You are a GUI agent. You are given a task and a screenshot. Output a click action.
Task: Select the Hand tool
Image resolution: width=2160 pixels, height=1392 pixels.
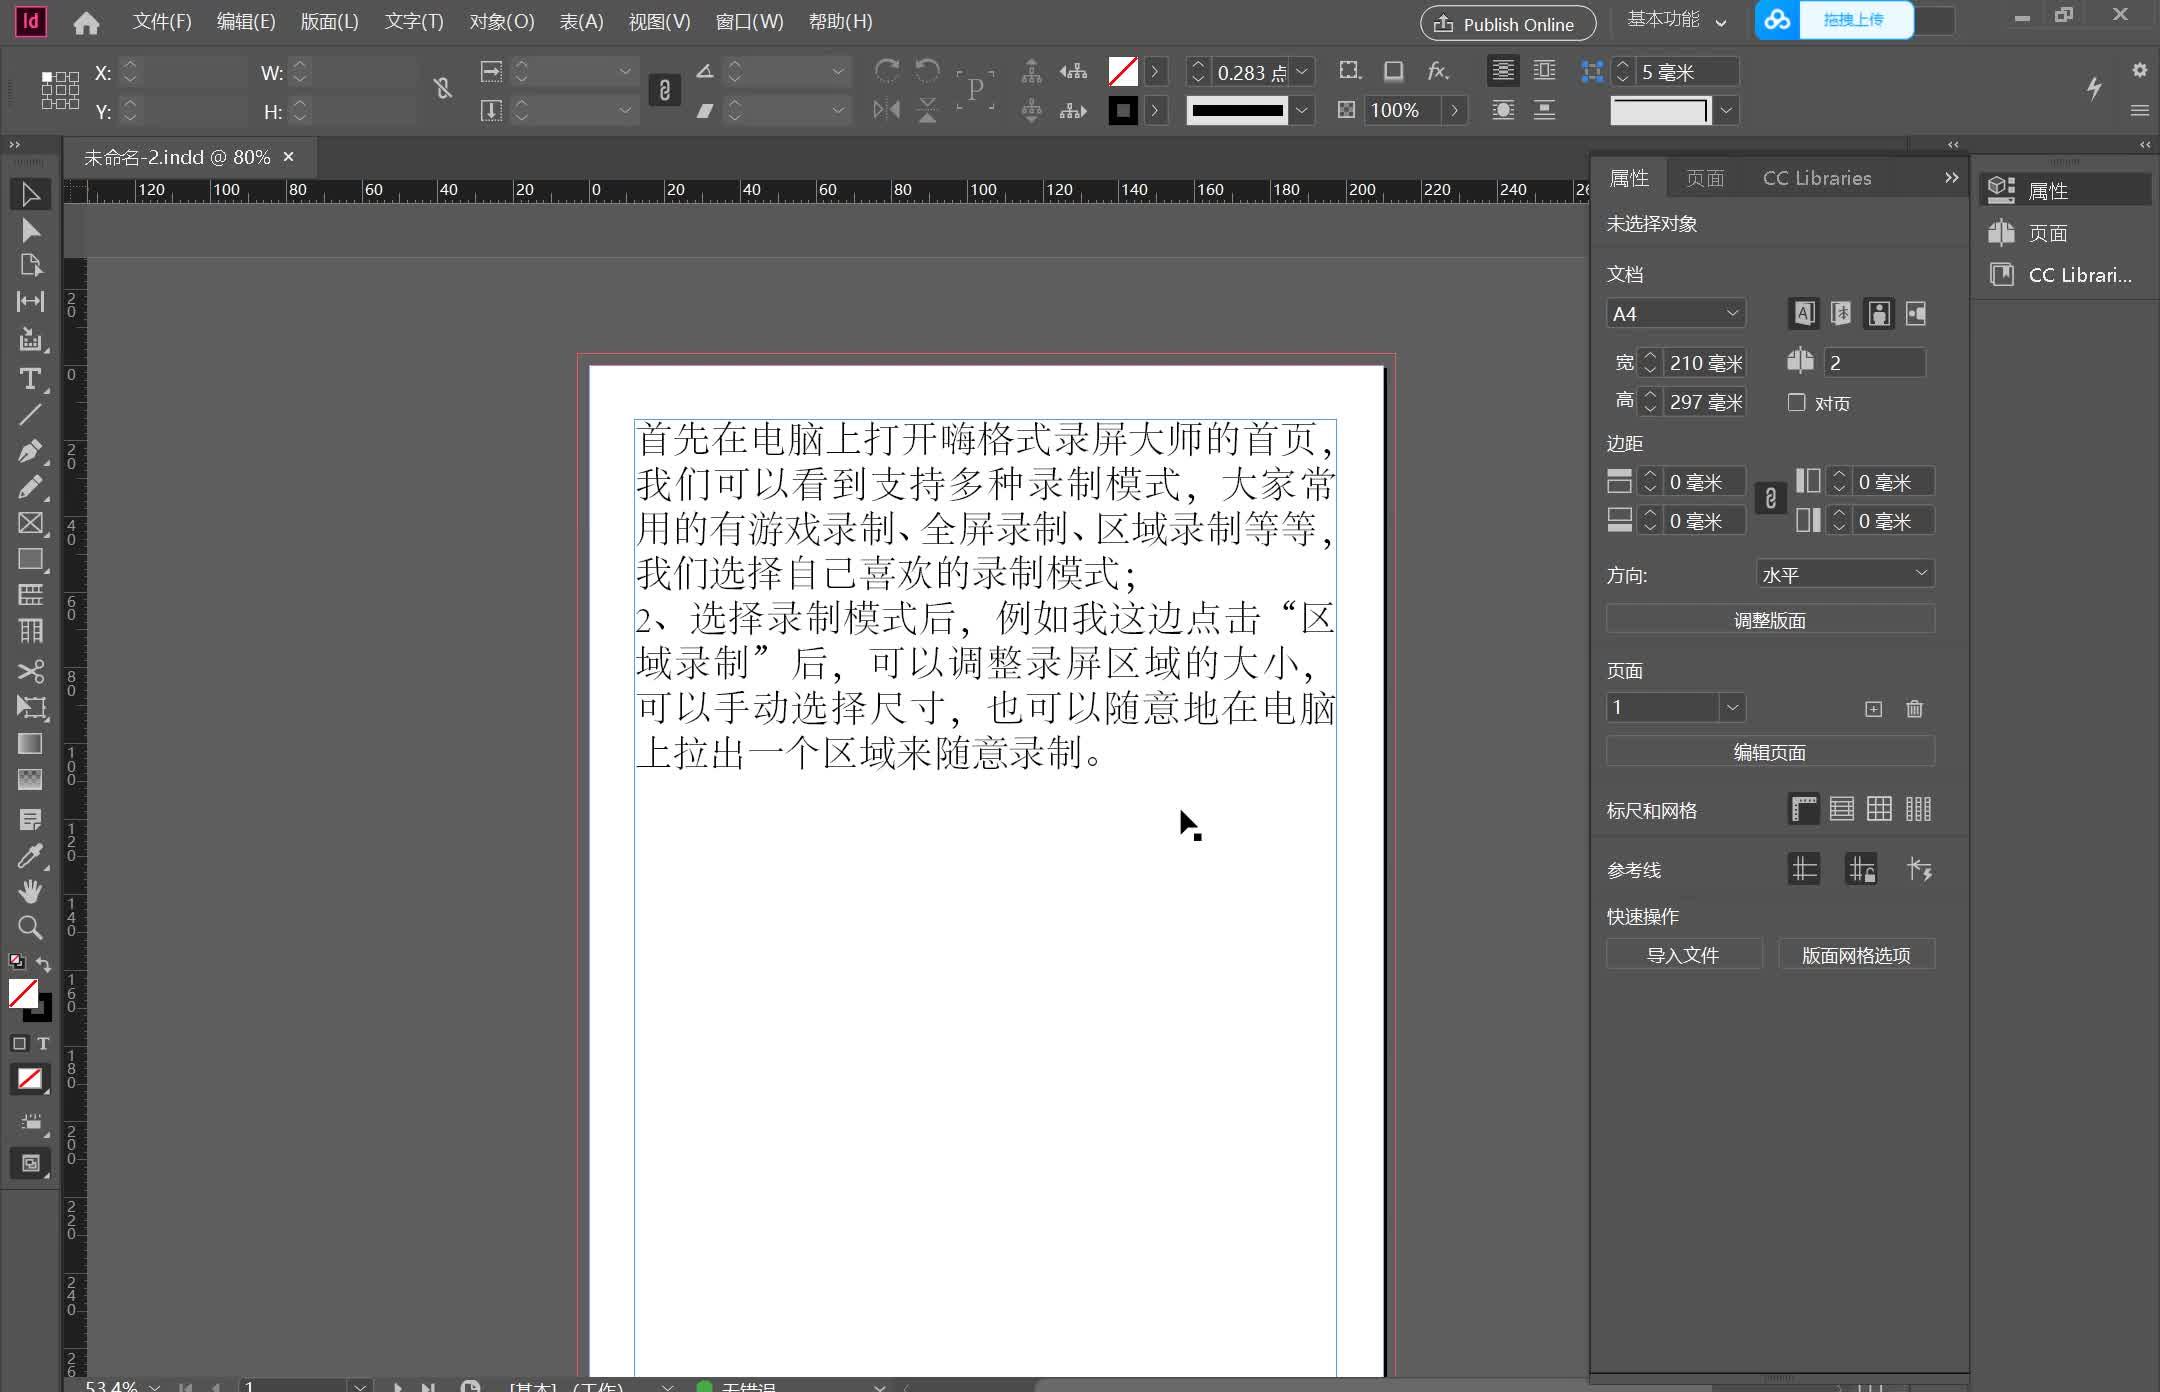click(31, 891)
